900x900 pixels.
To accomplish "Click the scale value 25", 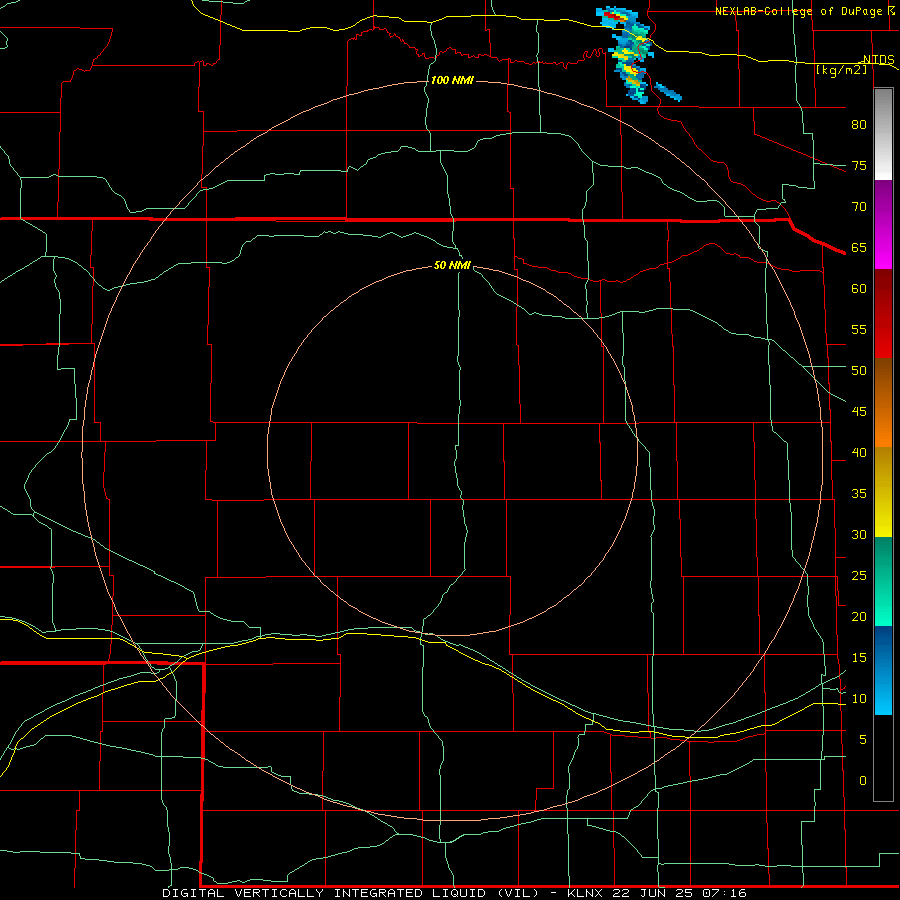I will pyautogui.click(x=859, y=576).
